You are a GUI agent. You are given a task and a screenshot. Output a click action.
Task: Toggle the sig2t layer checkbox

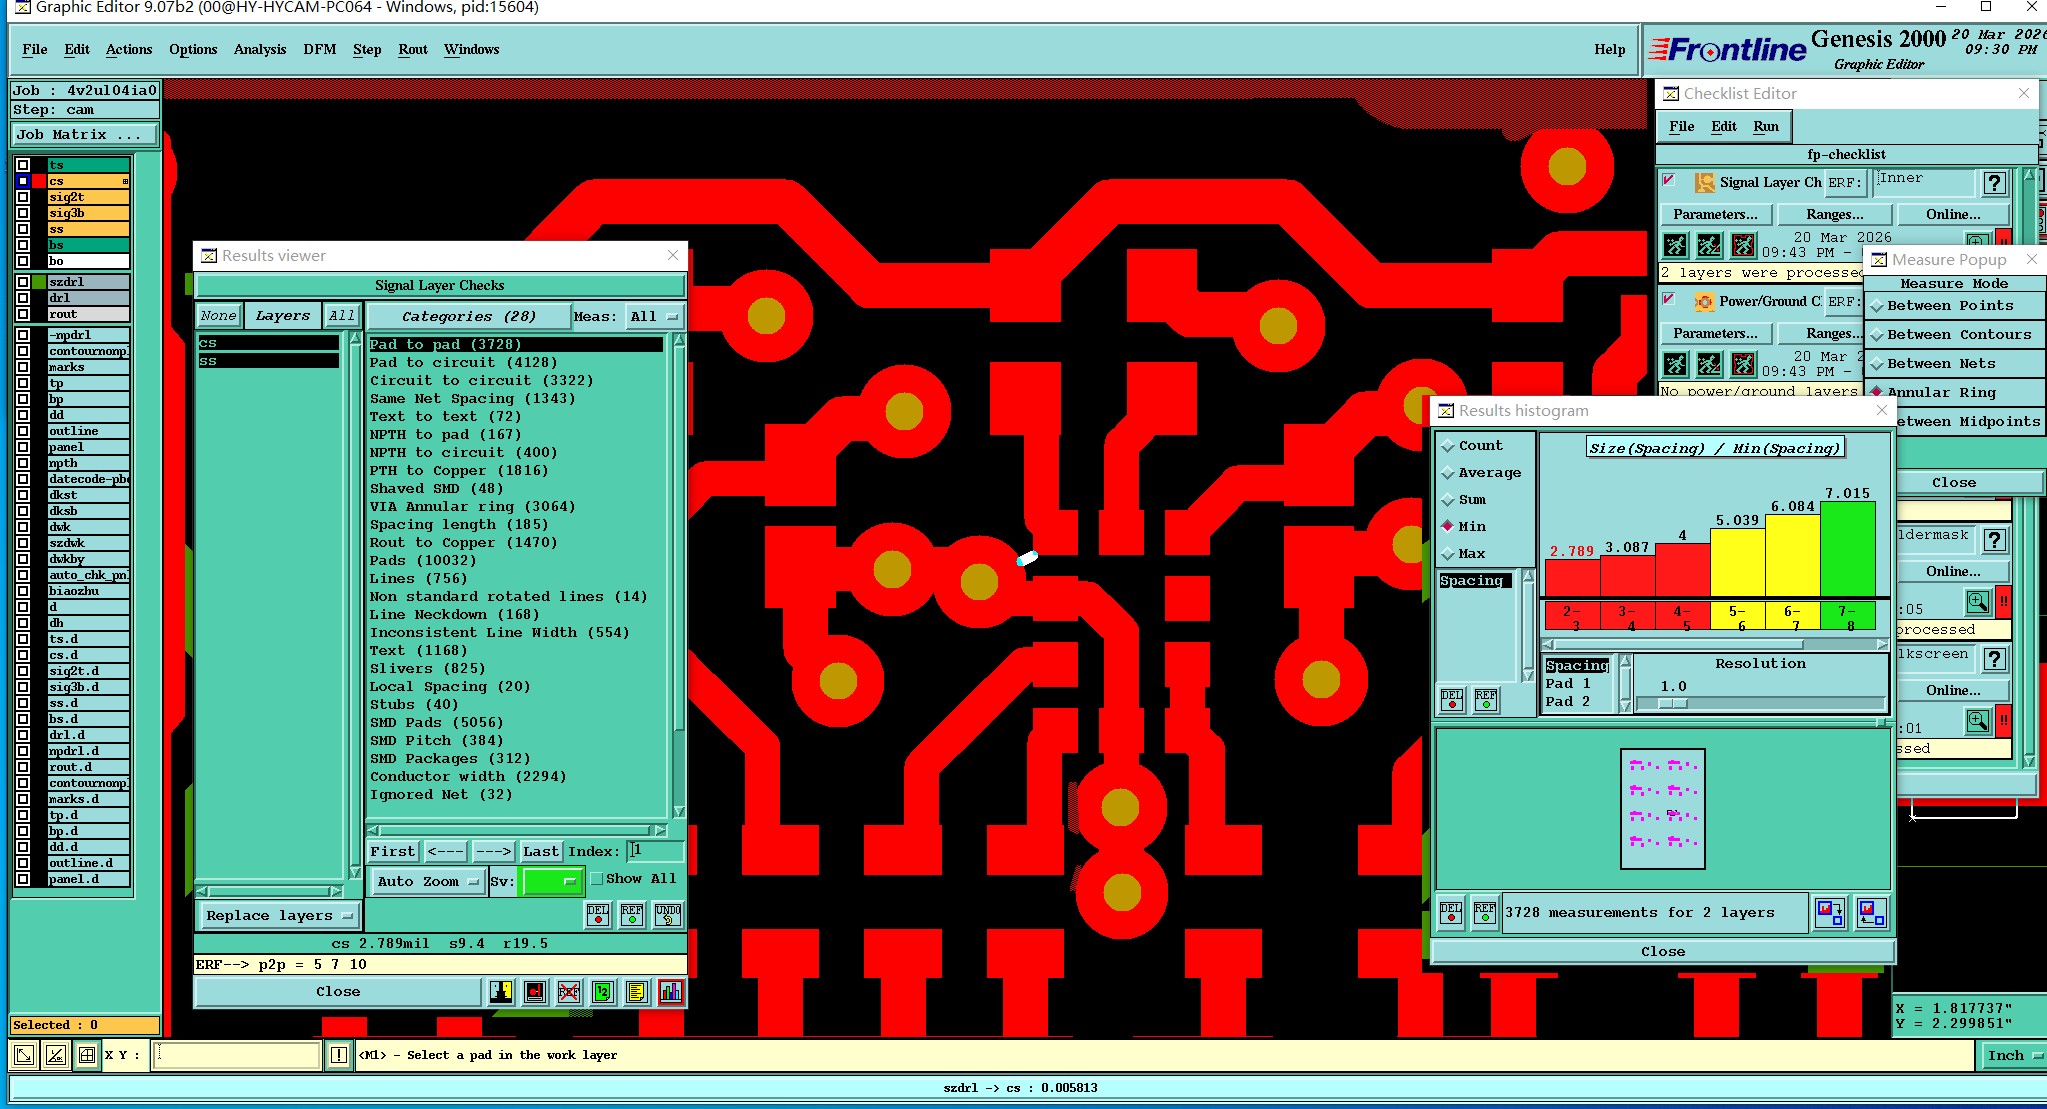click(x=23, y=197)
